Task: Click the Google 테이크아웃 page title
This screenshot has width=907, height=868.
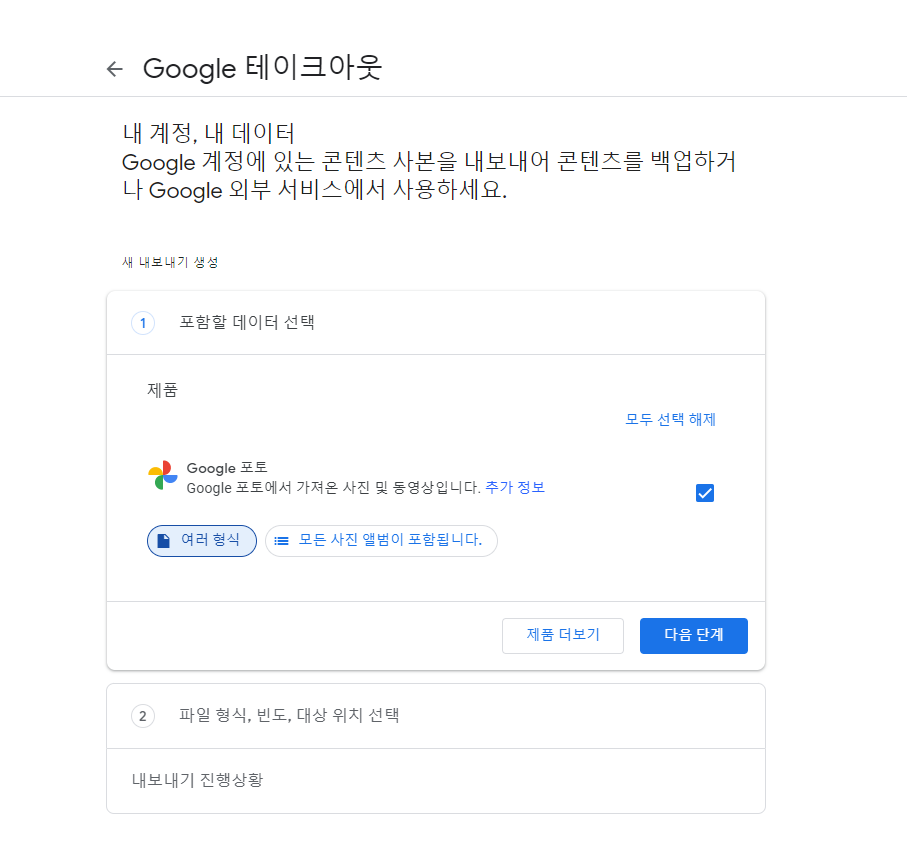Action: click(x=262, y=68)
